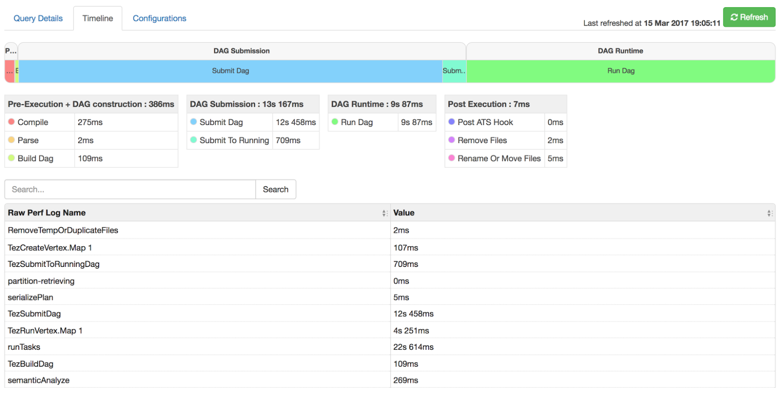Click the teal Submit To Running timeline segment
This screenshot has height=393, width=784.
click(454, 71)
